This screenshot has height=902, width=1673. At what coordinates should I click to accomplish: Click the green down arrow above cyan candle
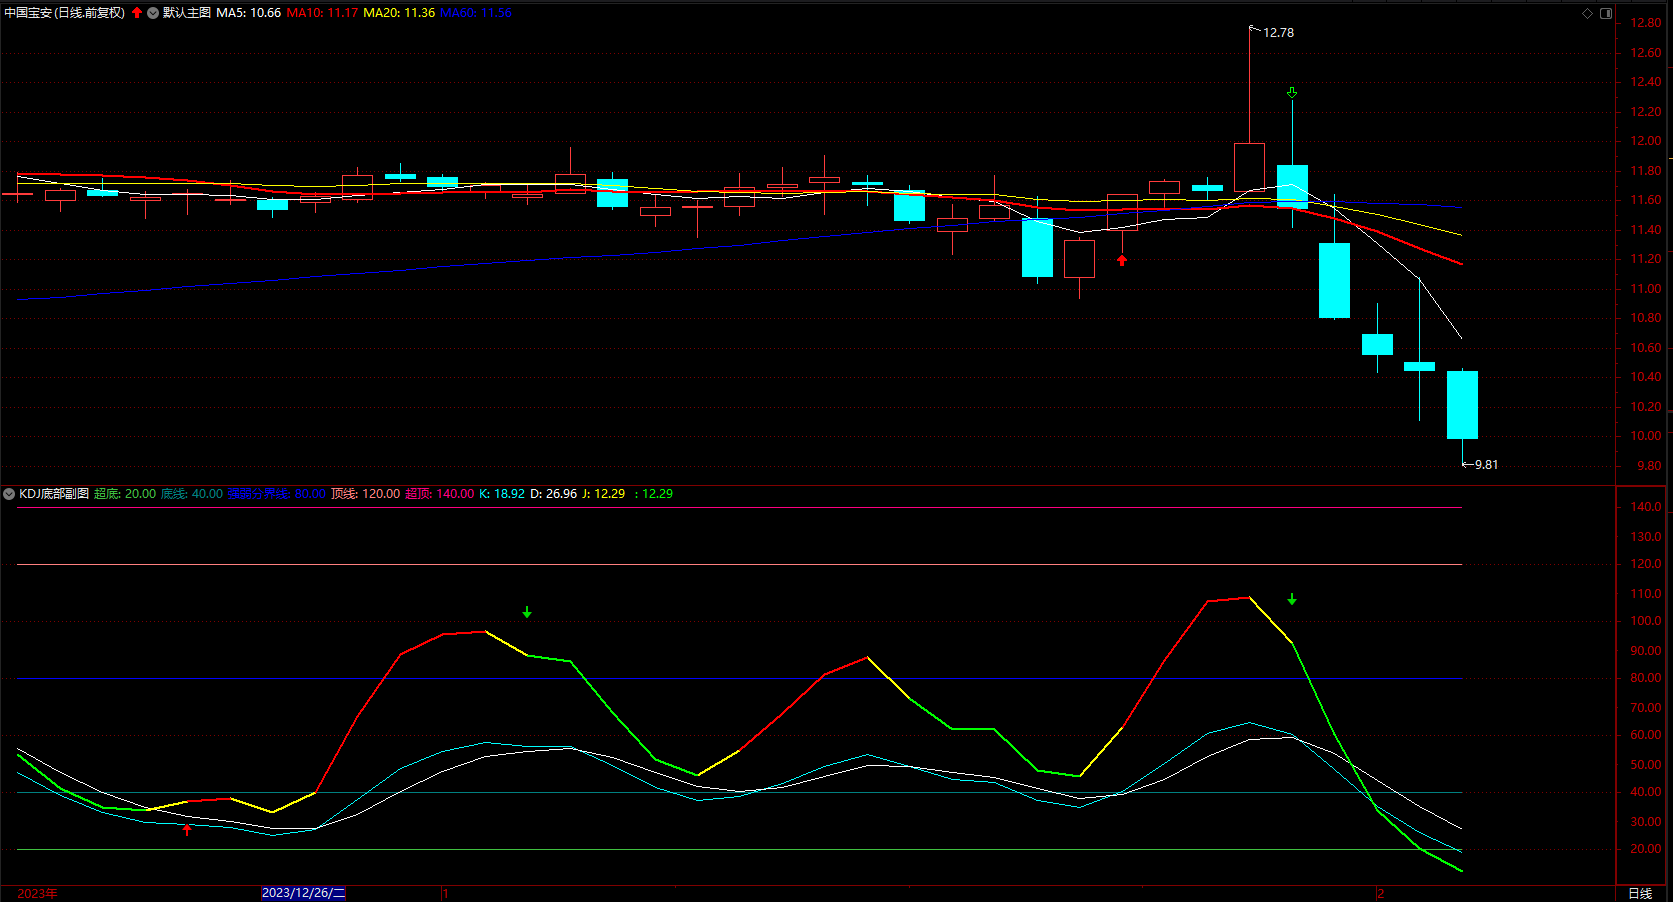1292,93
